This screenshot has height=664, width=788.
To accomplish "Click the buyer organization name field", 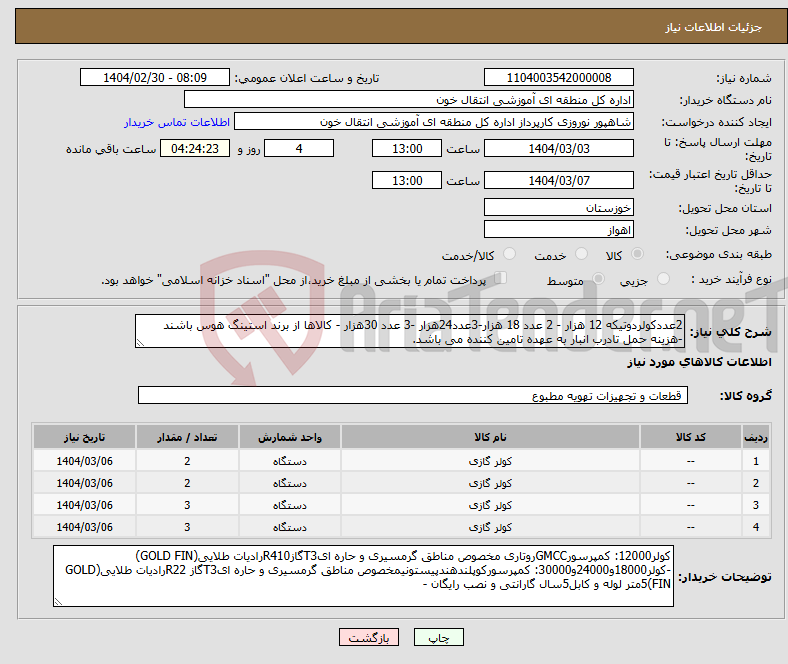I will pyautogui.click(x=409, y=100).
